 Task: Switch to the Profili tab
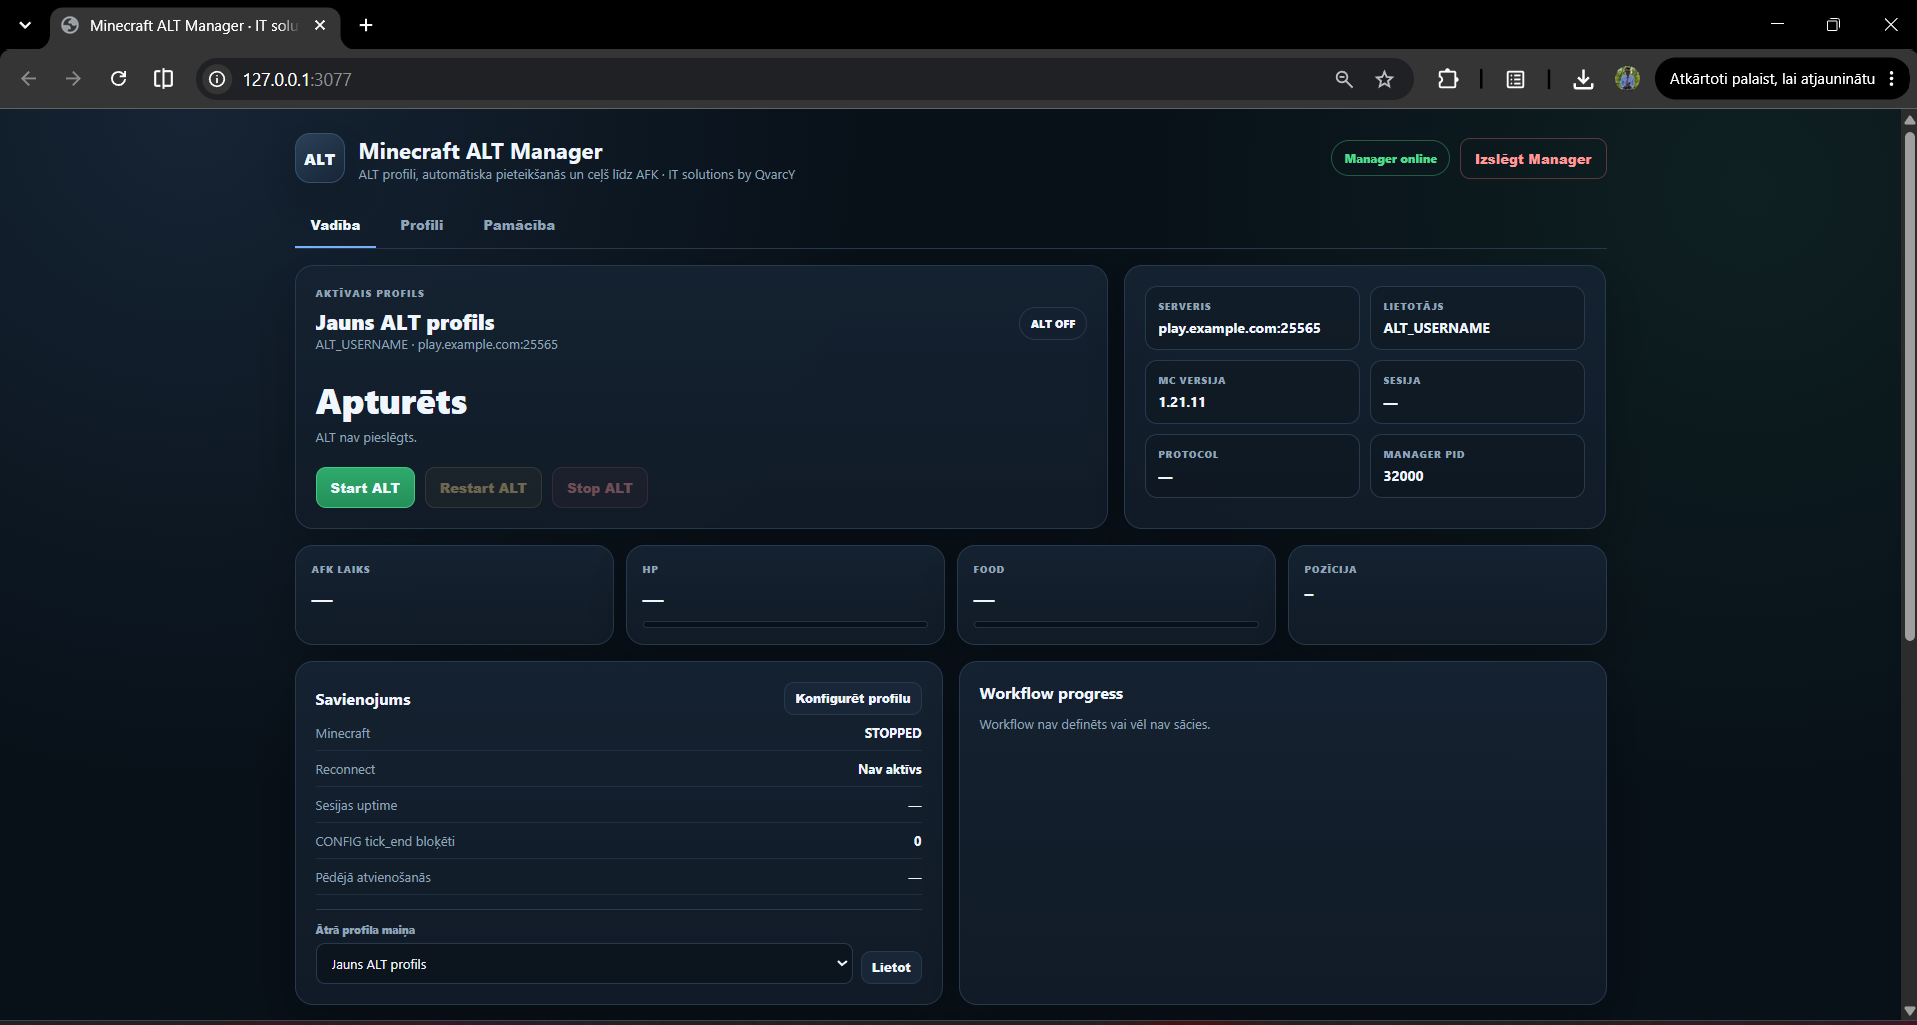pyautogui.click(x=422, y=225)
